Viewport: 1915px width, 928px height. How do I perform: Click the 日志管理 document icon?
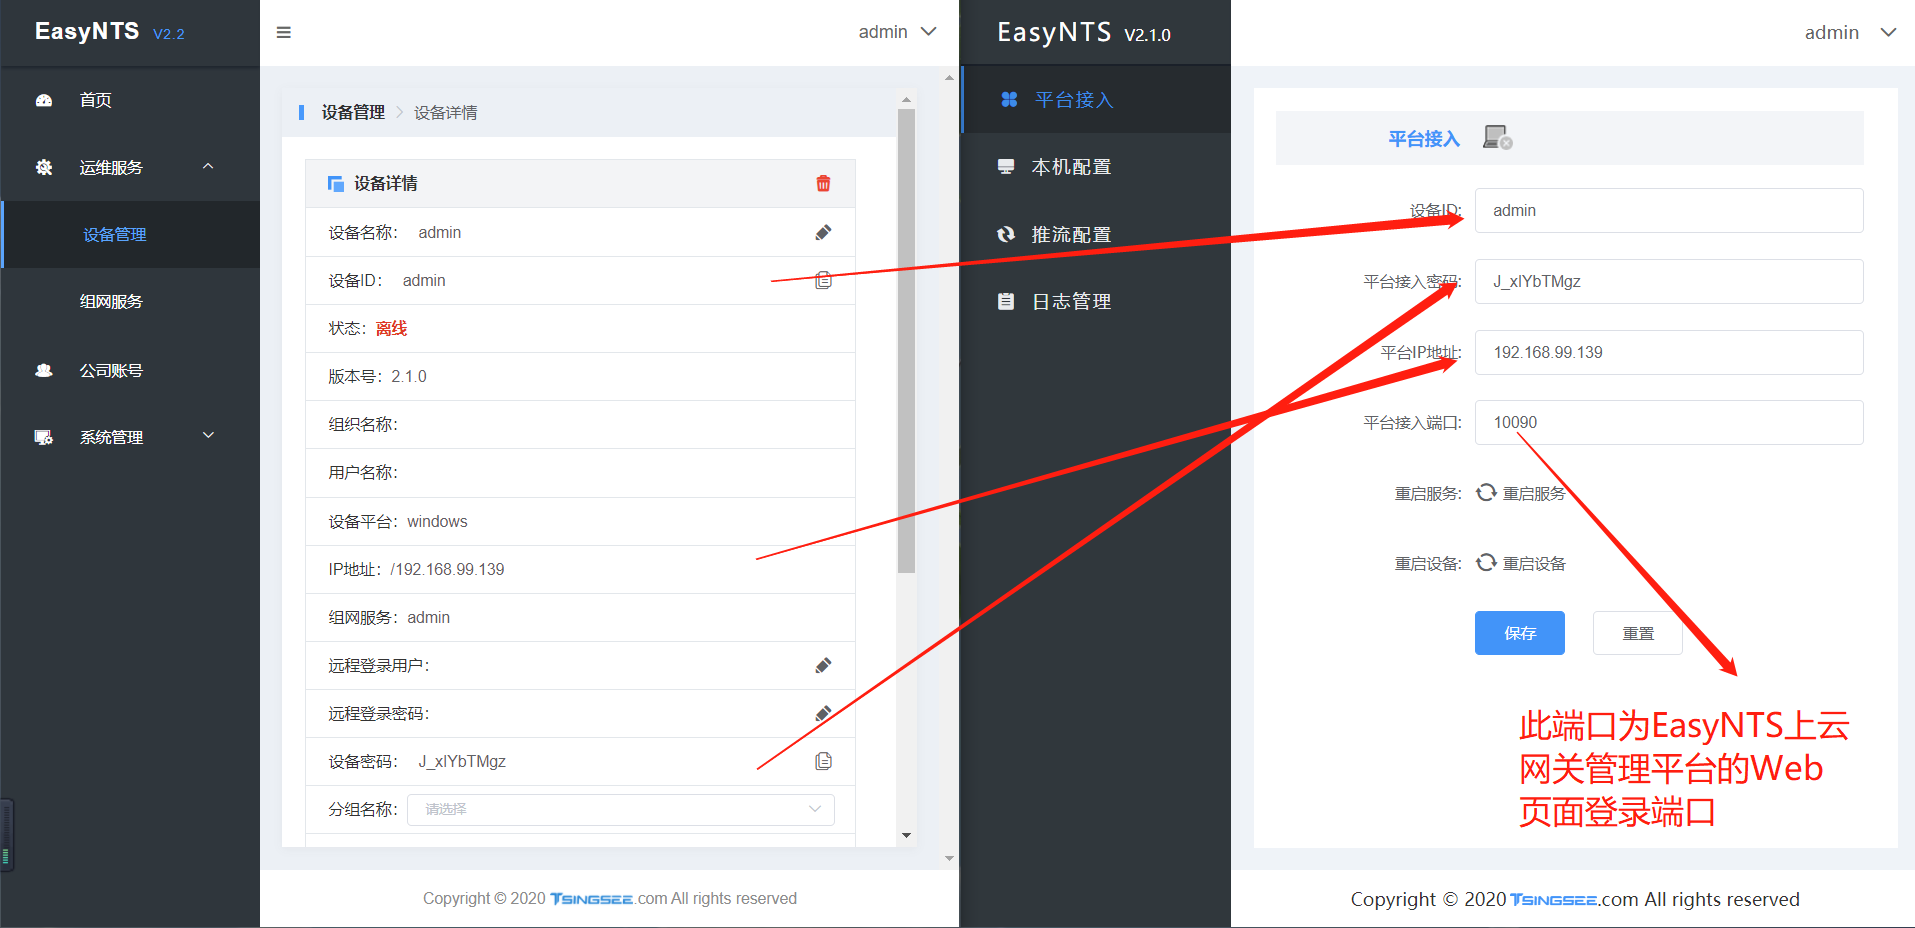[x=1006, y=301]
